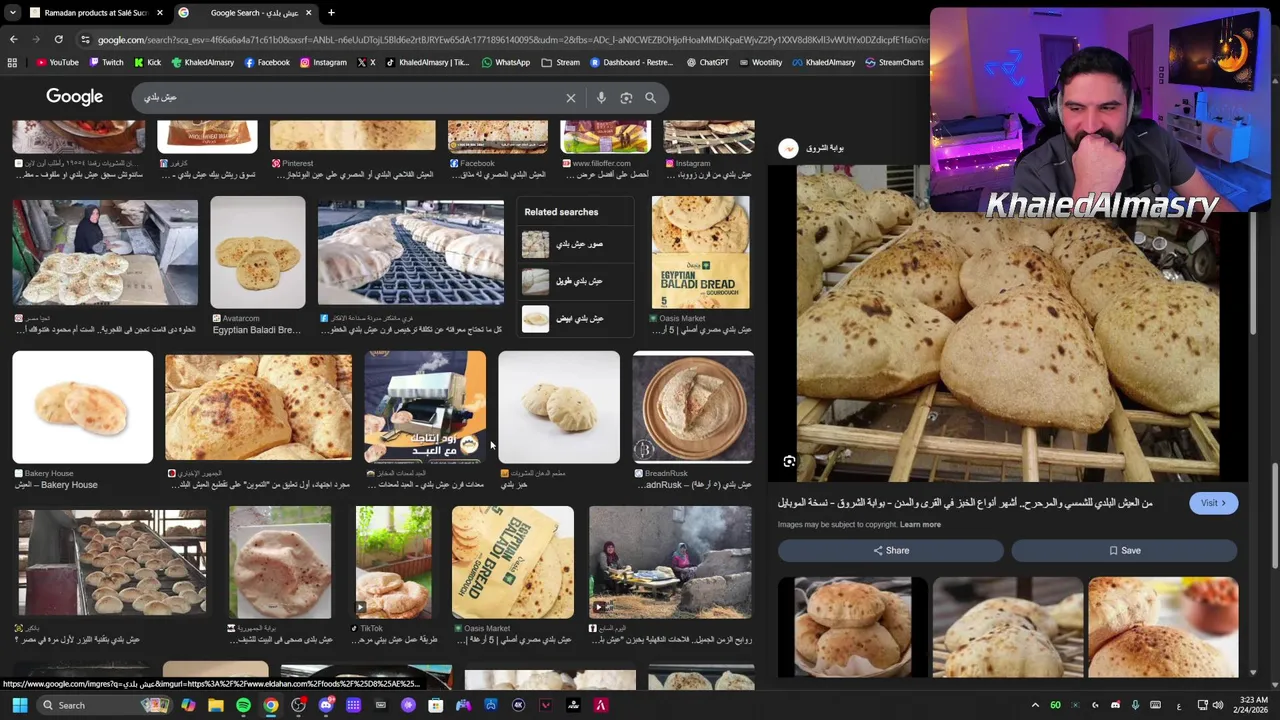Click the Google logo
This screenshot has height=720, width=1280.
click(74, 97)
